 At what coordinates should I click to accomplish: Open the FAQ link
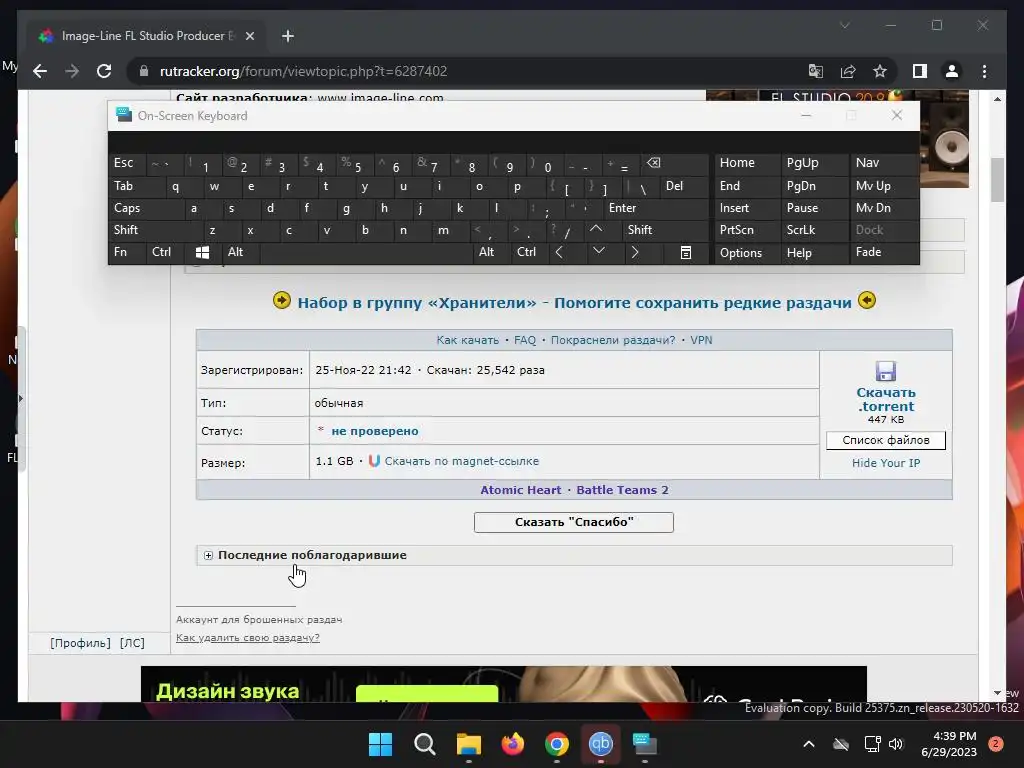[524, 340]
